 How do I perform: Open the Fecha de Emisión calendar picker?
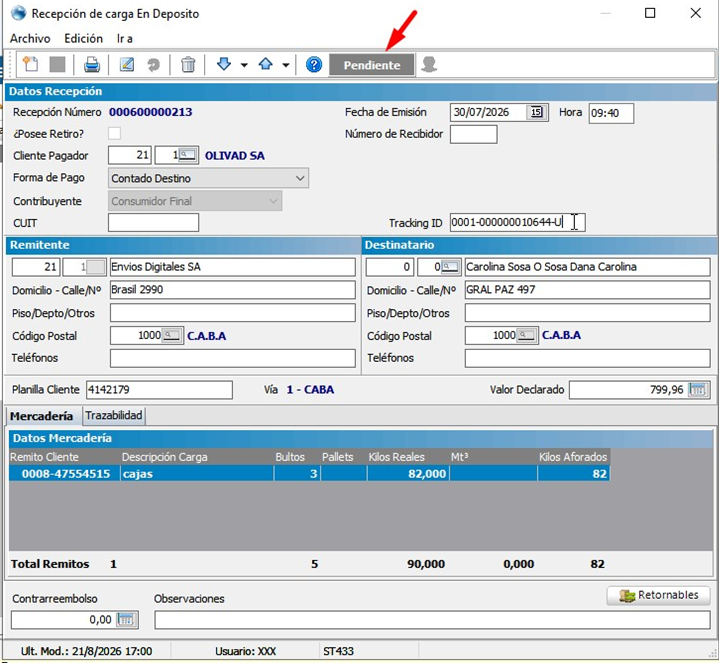tap(536, 112)
